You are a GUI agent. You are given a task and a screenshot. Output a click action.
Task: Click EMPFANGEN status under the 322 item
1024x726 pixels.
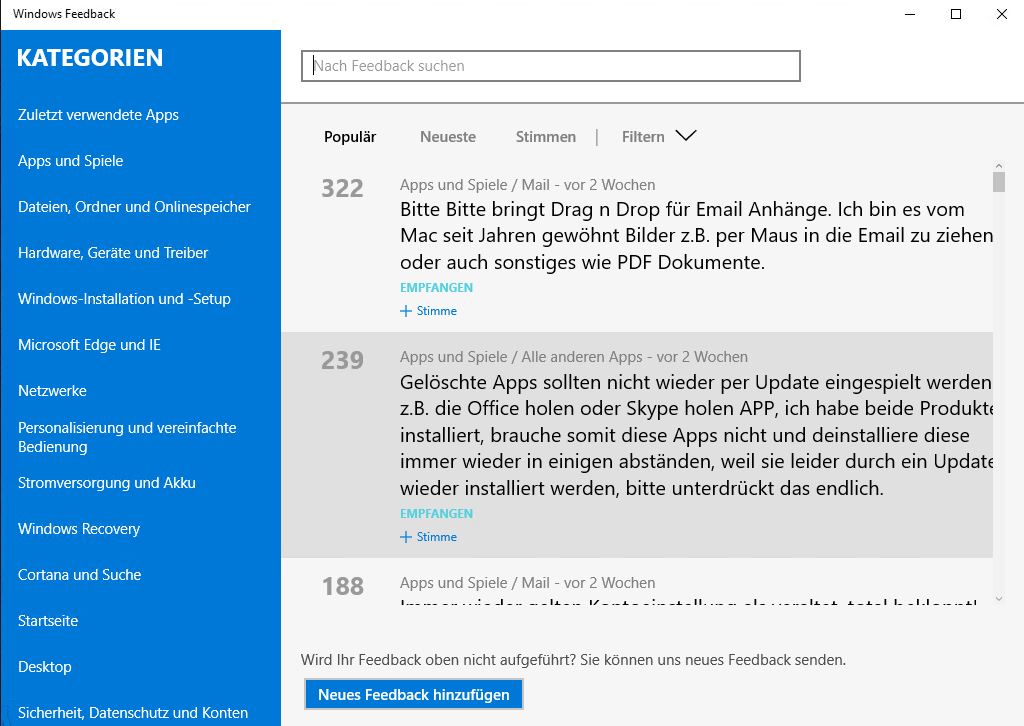(436, 287)
